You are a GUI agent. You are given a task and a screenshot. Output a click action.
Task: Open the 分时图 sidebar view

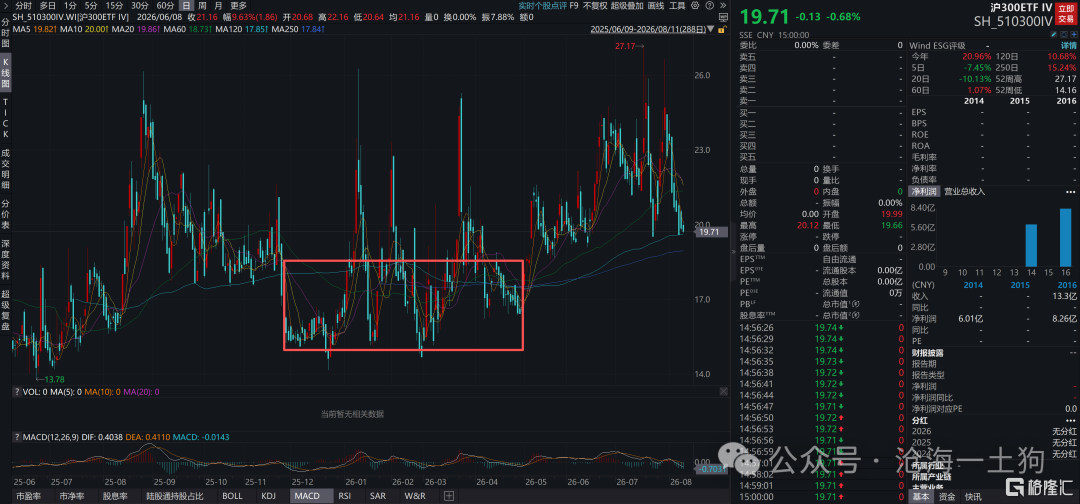click(x=6, y=33)
